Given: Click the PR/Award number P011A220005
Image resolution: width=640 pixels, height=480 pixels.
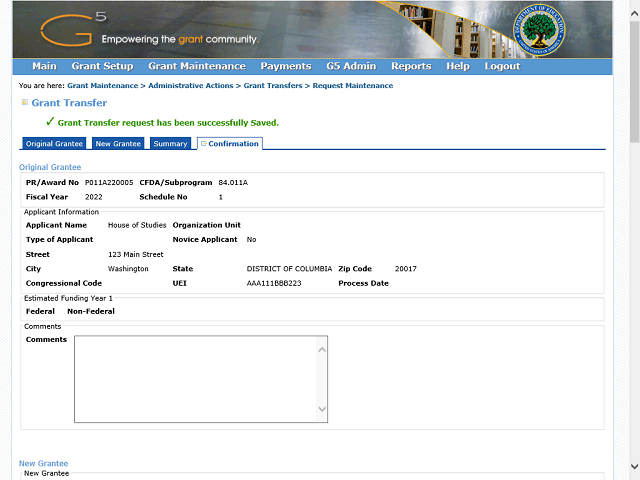Looking at the screenshot, I should coord(109,183).
